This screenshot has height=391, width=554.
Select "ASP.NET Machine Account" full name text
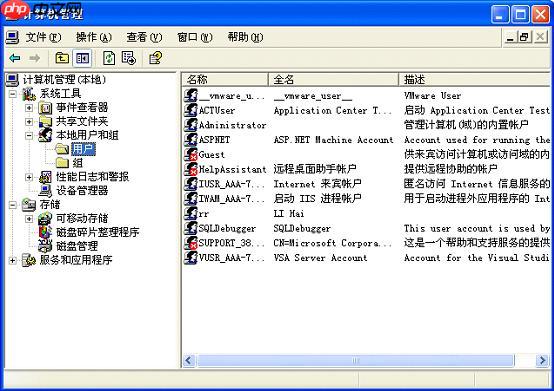(x=333, y=140)
